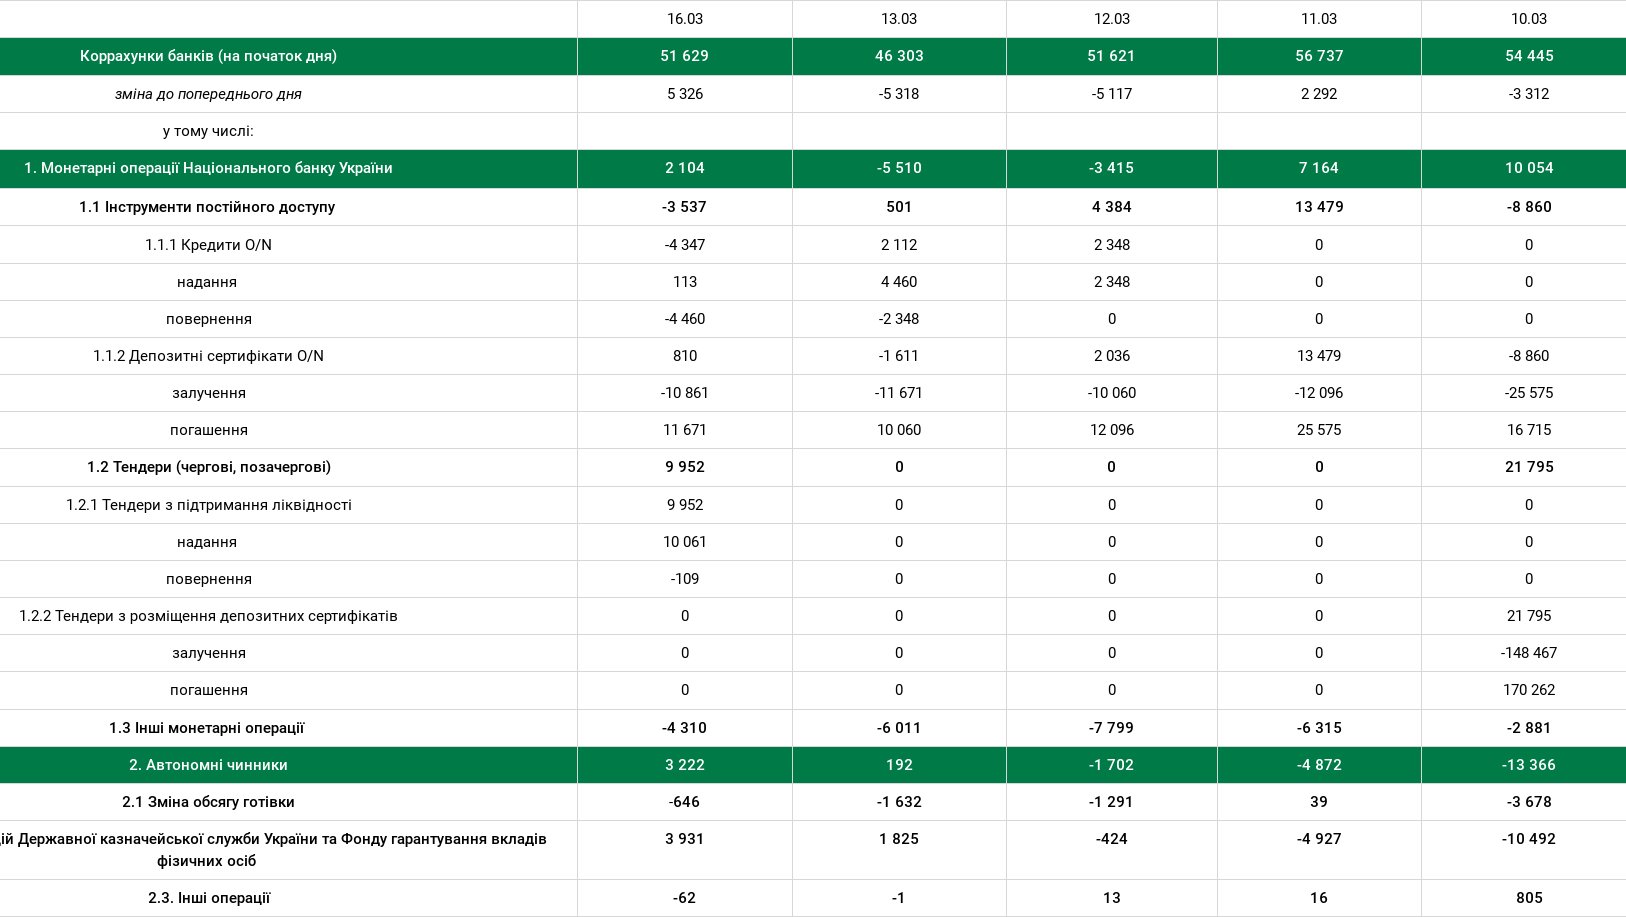Select the value 46 303 cell
Image resolution: width=1626 pixels, height=917 pixels.
click(899, 56)
